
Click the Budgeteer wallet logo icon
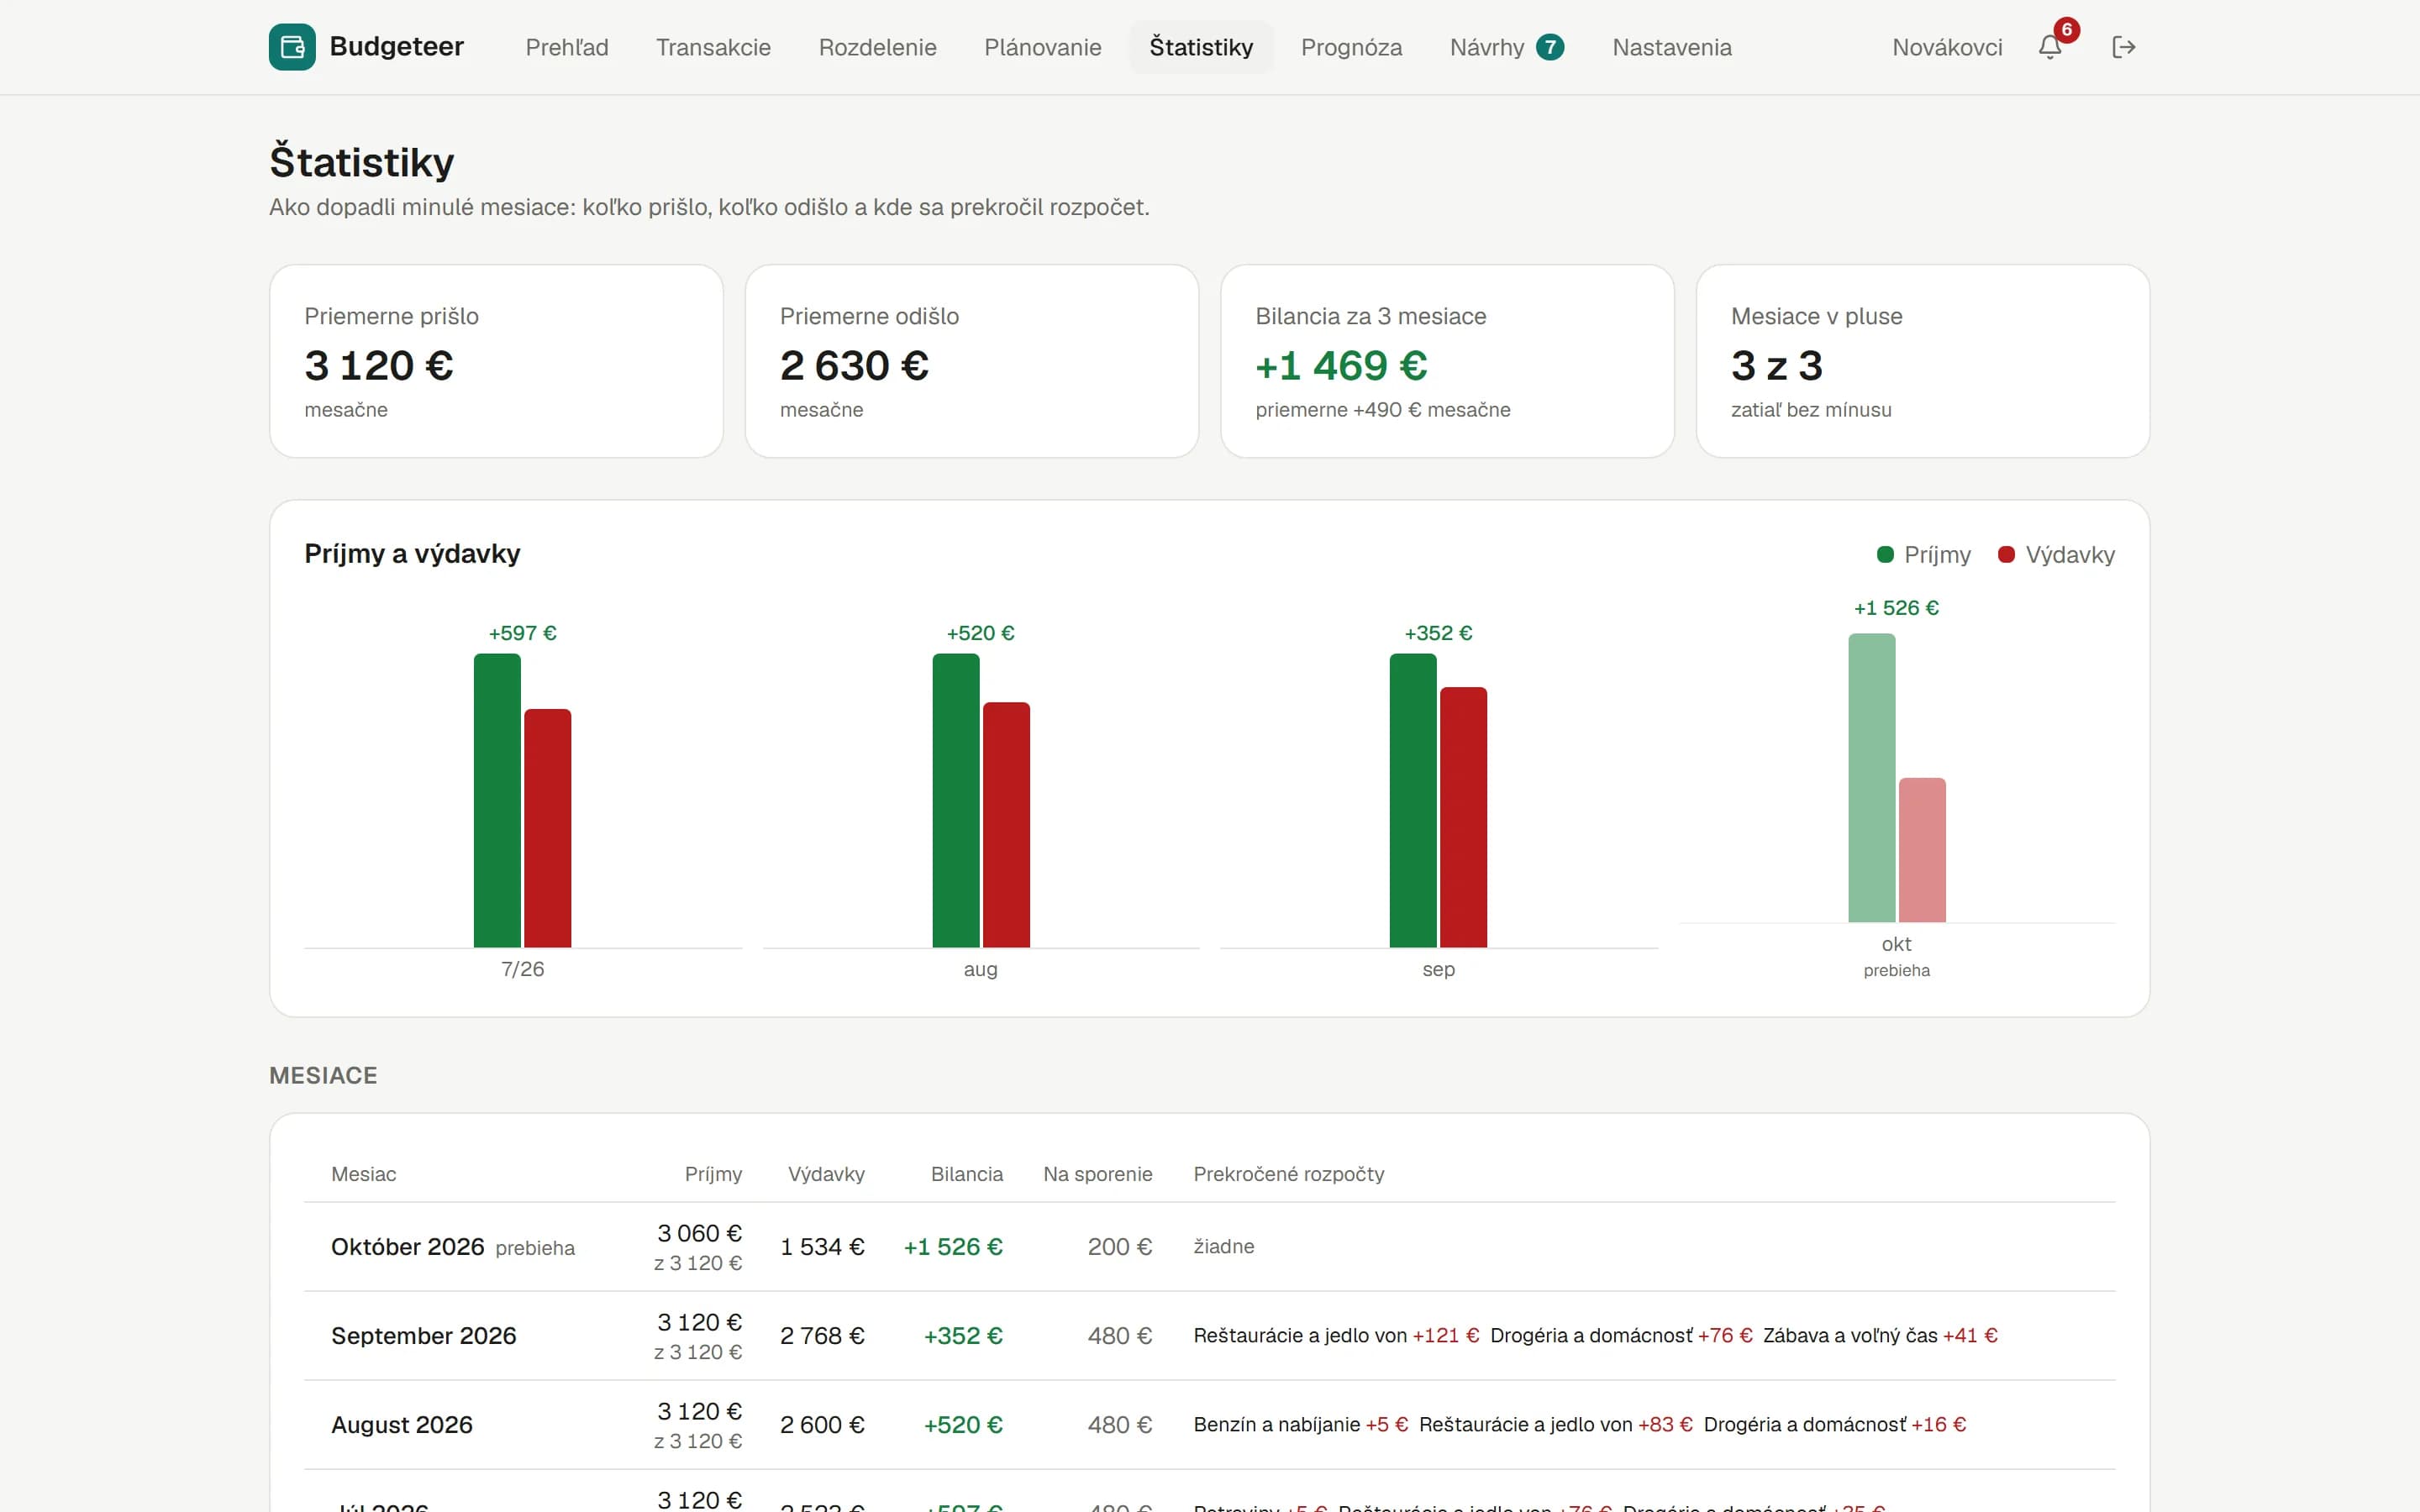[292, 47]
